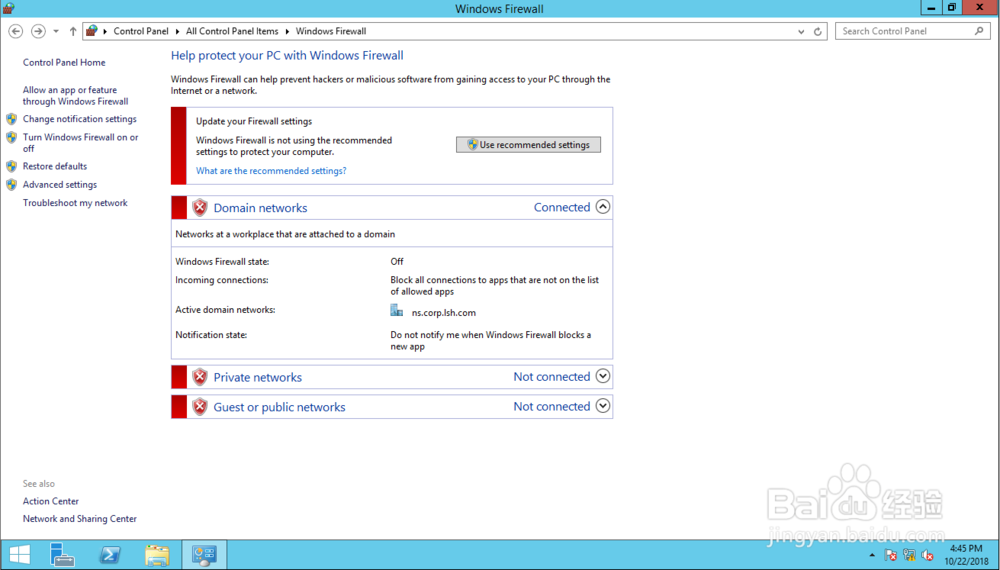Click the Private networks heading
This screenshot has width=1000, height=570.
(x=258, y=377)
